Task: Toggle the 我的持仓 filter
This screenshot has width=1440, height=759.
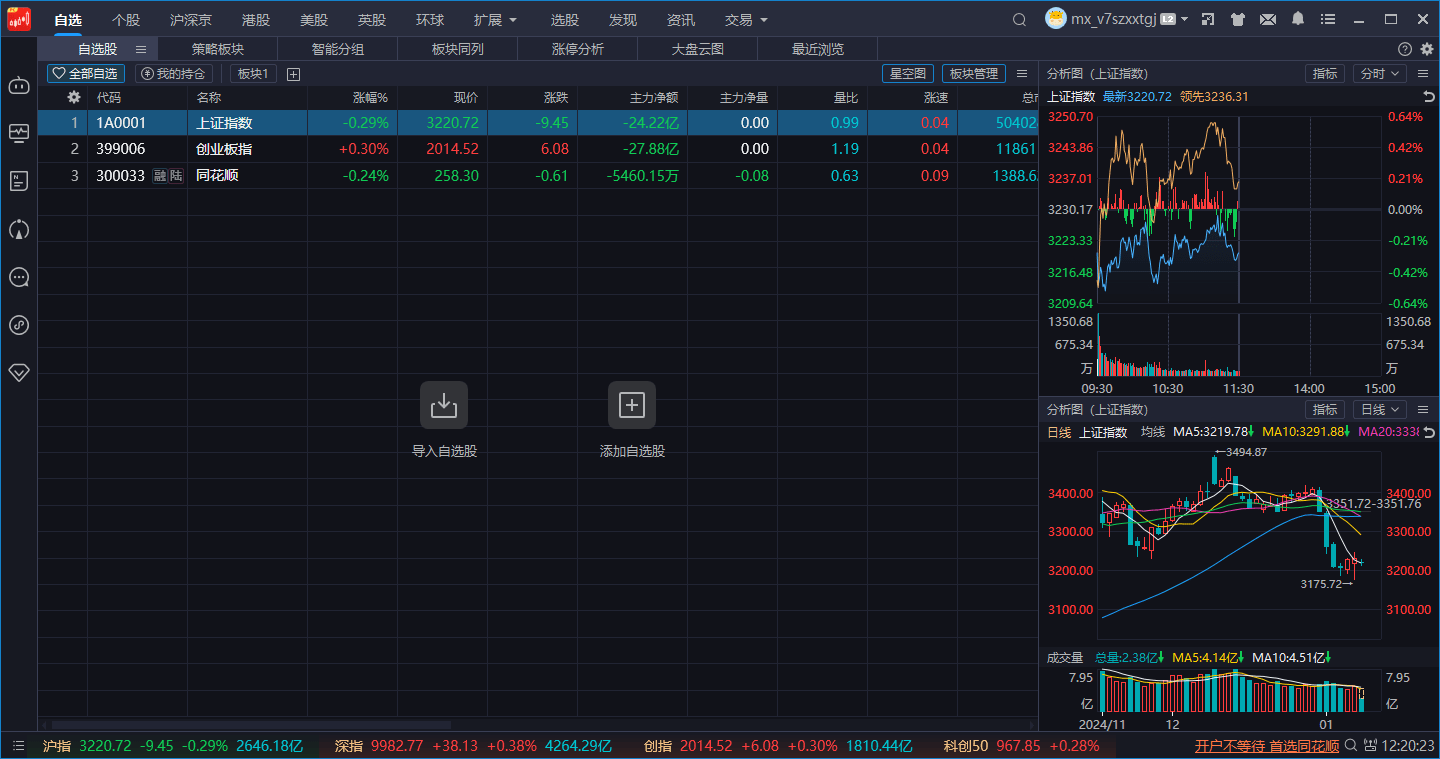Action: point(174,74)
